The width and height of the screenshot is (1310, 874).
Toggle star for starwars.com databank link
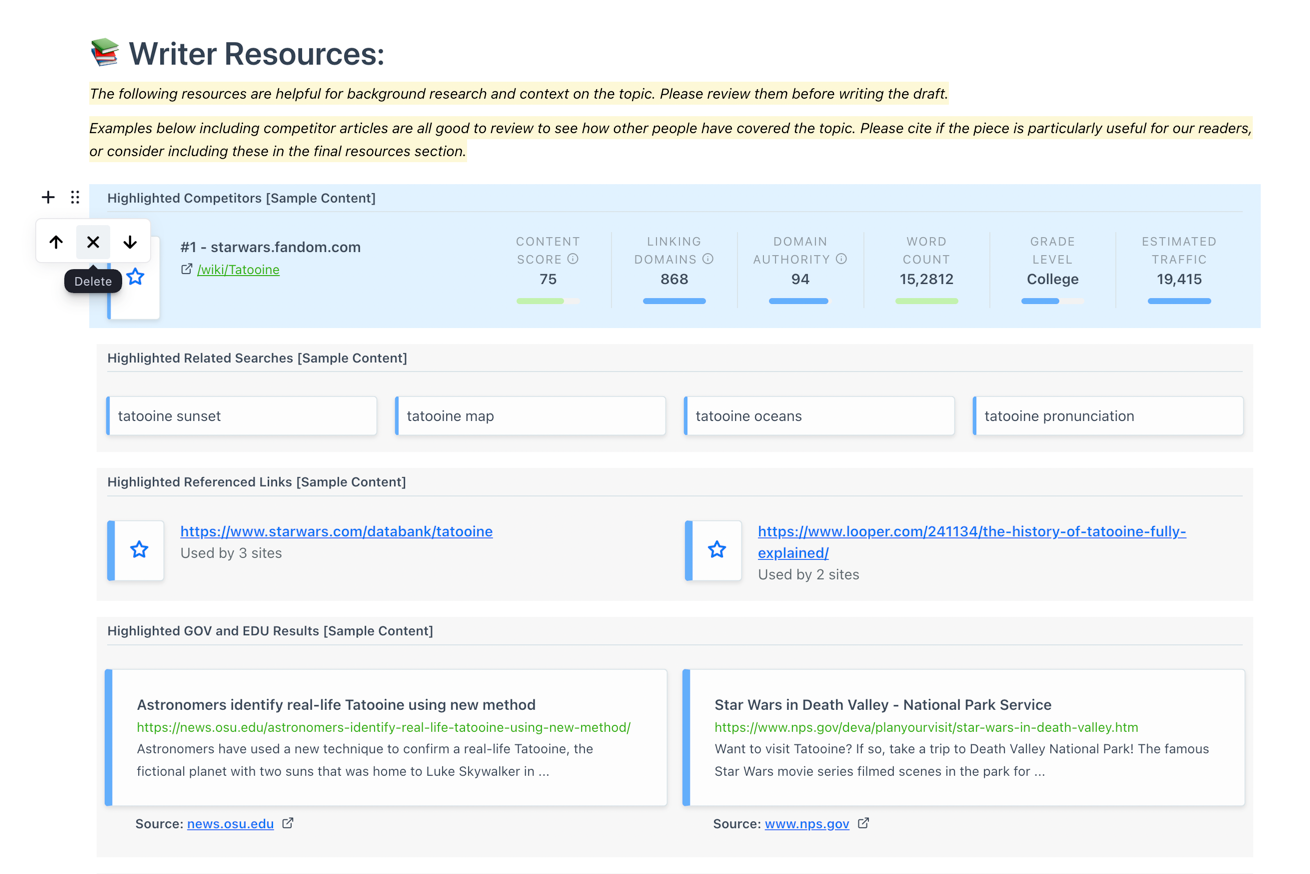click(139, 549)
